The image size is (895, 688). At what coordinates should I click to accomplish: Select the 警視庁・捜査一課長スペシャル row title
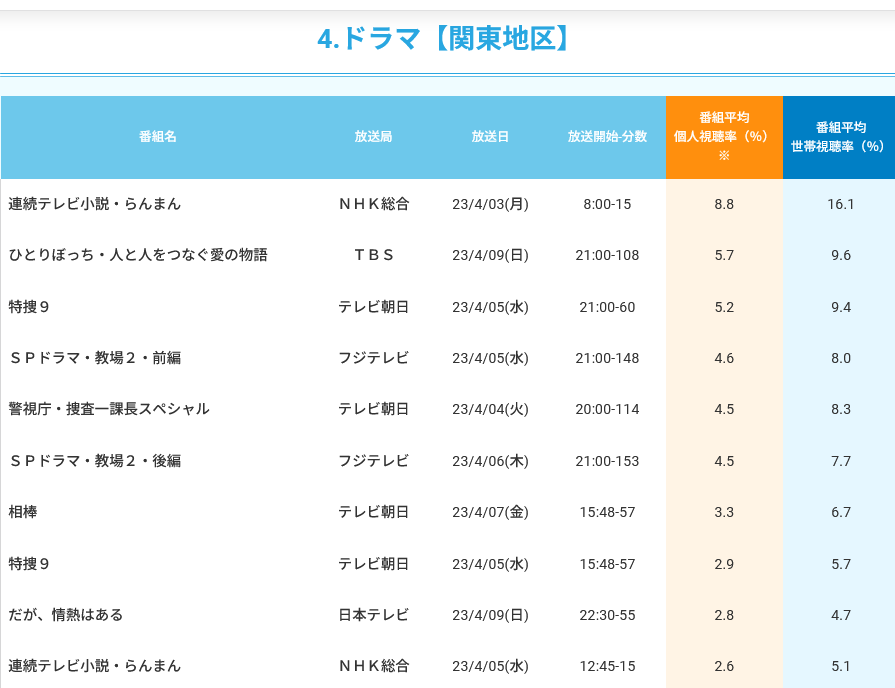coord(109,409)
